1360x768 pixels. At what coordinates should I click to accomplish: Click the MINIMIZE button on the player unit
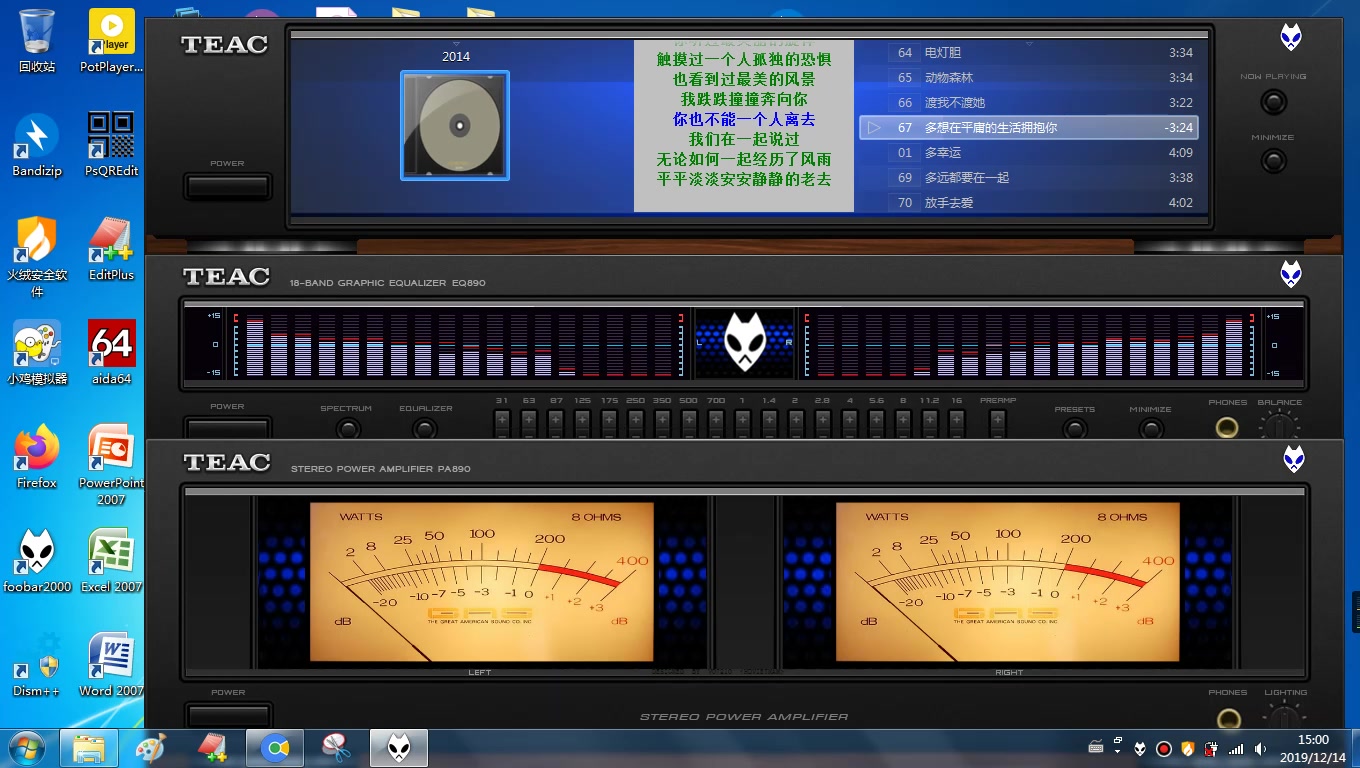pos(1273,160)
